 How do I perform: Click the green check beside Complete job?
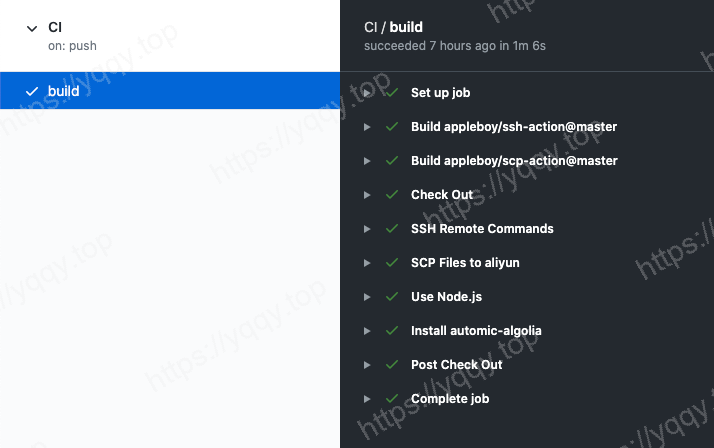(392, 399)
